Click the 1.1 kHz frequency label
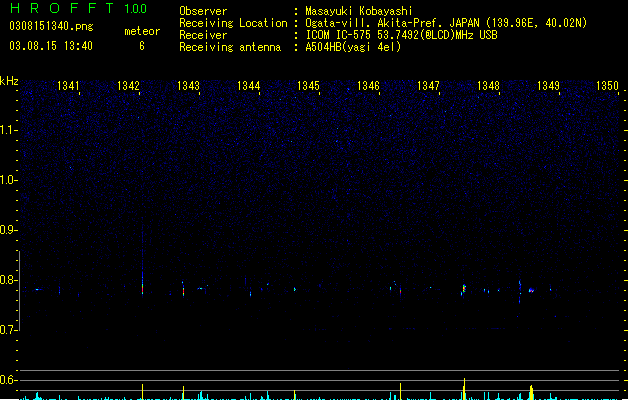629x400 pixels. pyautogui.click(x=8, y=130)
